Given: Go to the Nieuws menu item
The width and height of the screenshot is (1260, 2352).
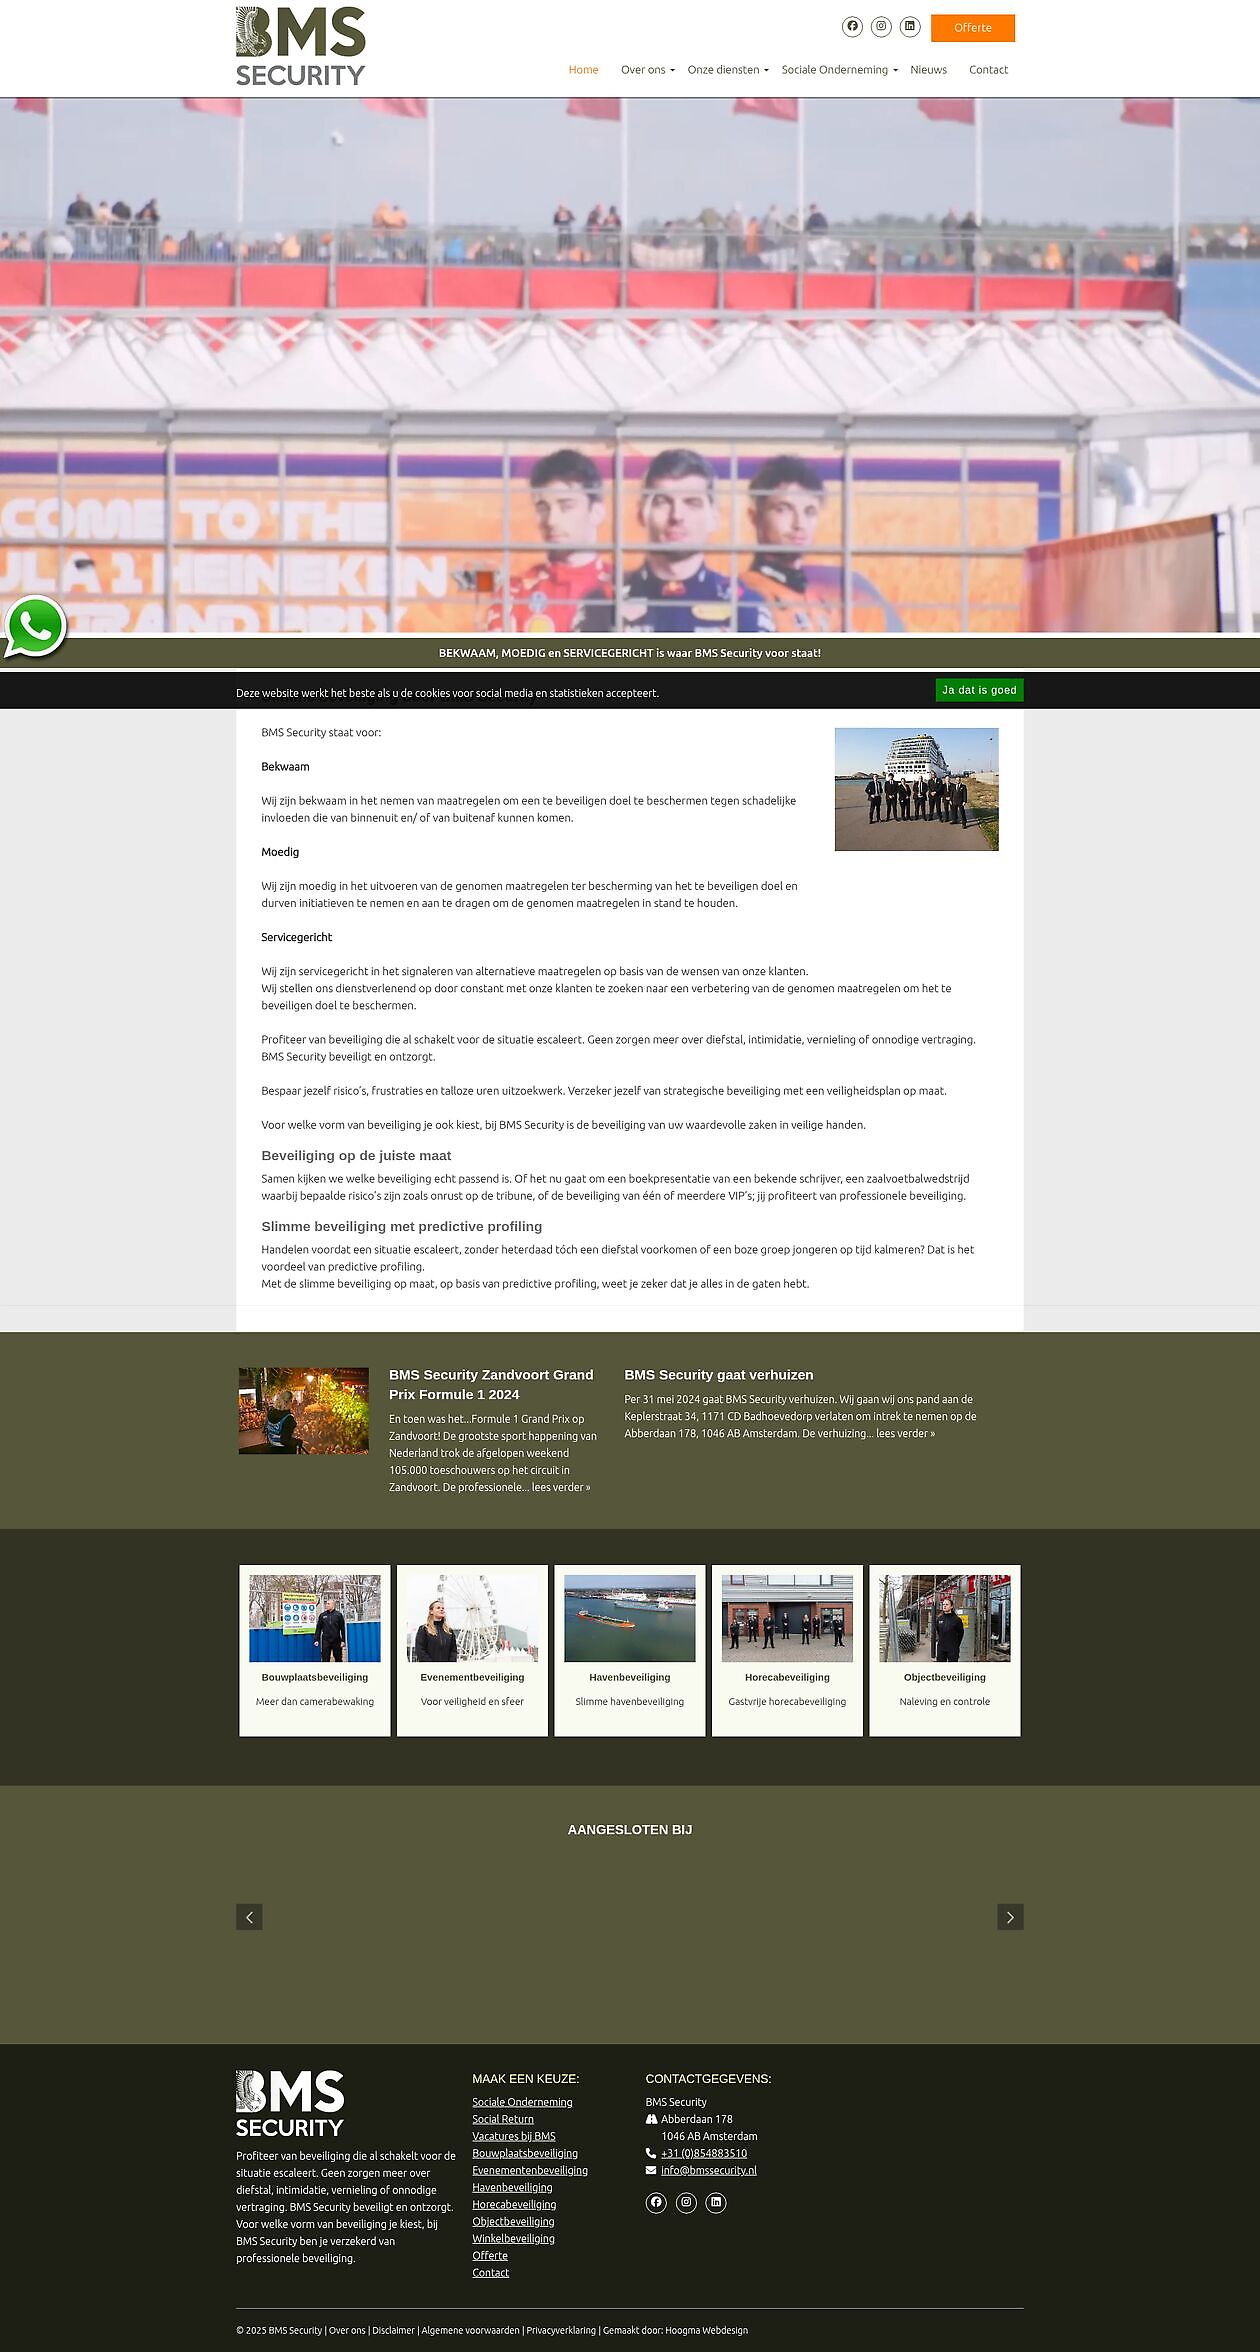Looking at the screenshot, I should [x=928, y=70].
